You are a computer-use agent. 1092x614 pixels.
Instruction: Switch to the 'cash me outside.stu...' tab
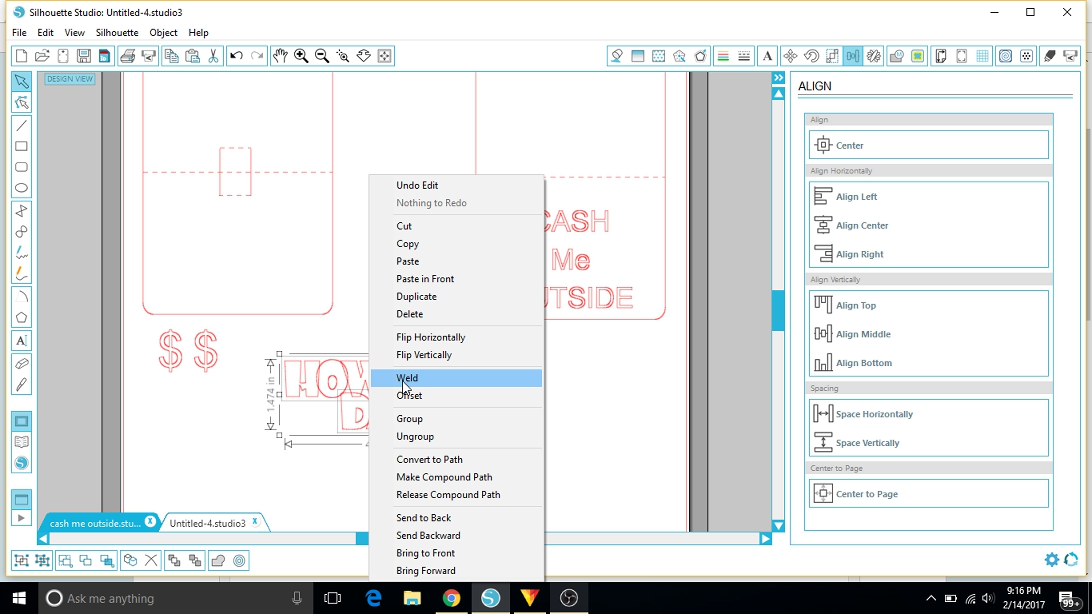pyautogui.click(x=95, y=523)
